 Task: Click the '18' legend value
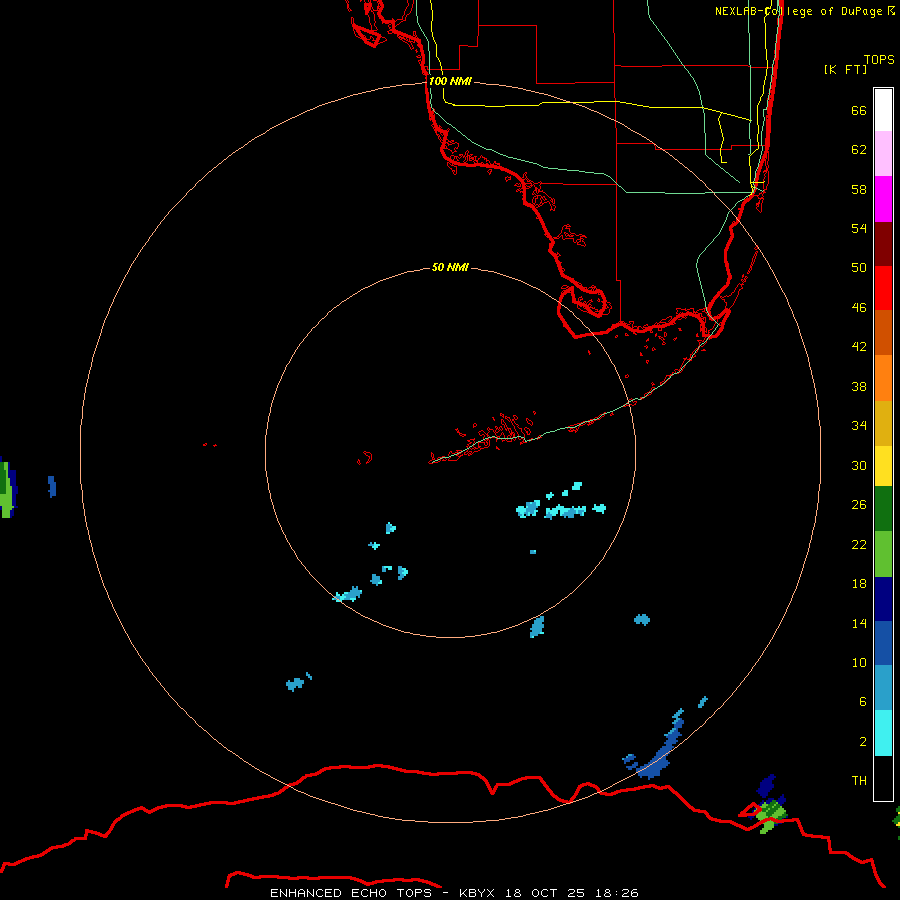click(859, 583)
